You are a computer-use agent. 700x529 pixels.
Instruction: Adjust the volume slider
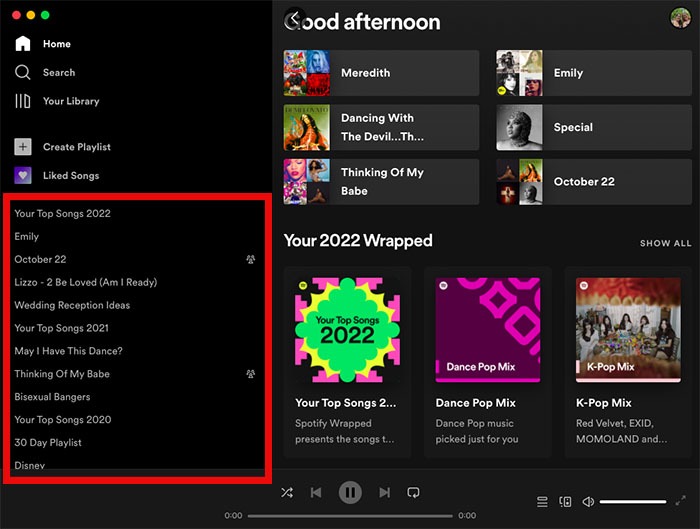point(633,502)
